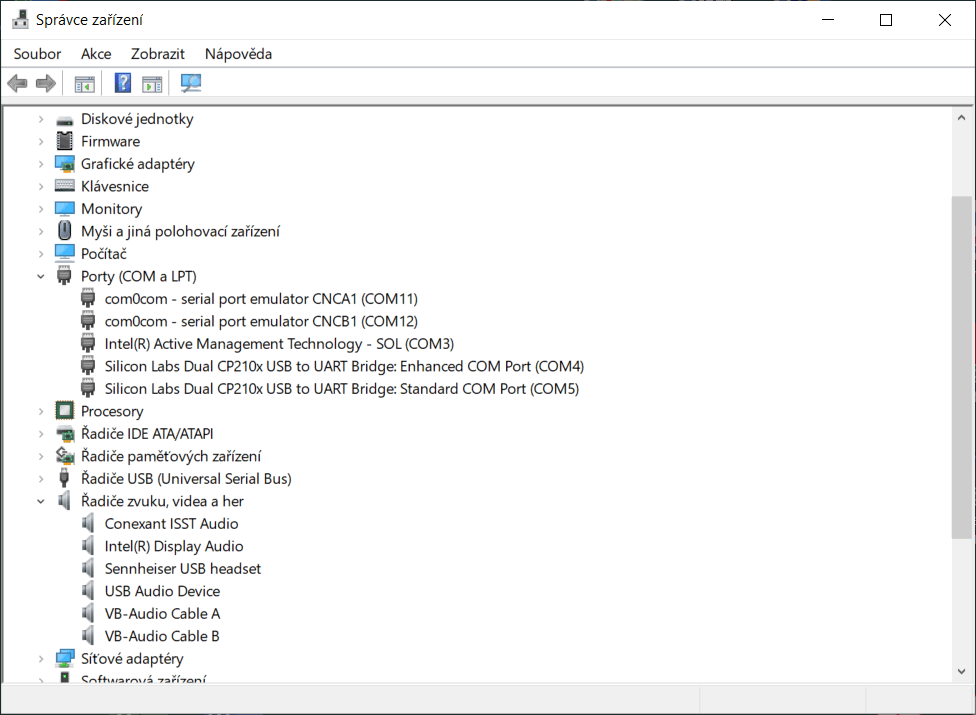
Task: Open the Nápověda menu
Action: pyautogui.click(x=238, y=54)
